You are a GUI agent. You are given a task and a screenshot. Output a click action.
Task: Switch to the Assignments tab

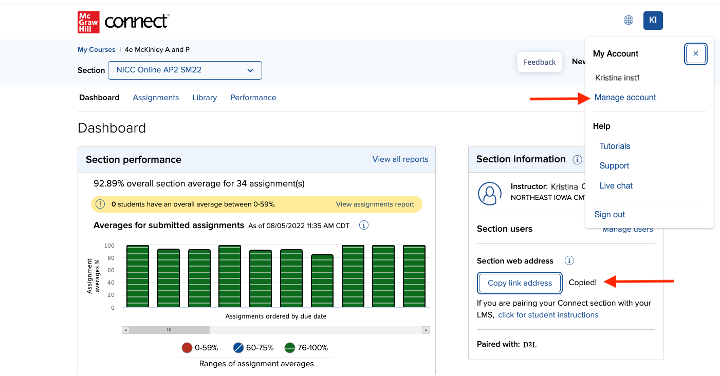156,97
